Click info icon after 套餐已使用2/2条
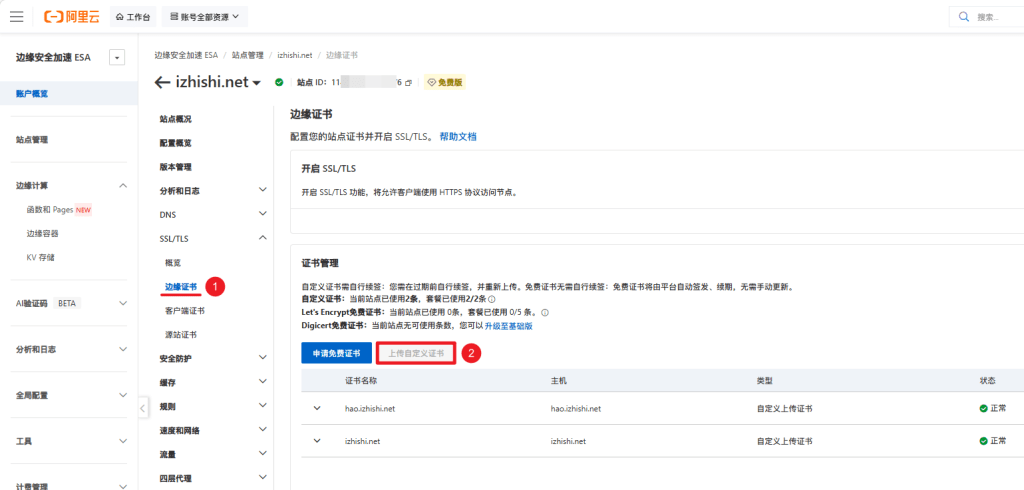The image size is (1024, 490). click(492, 299)
